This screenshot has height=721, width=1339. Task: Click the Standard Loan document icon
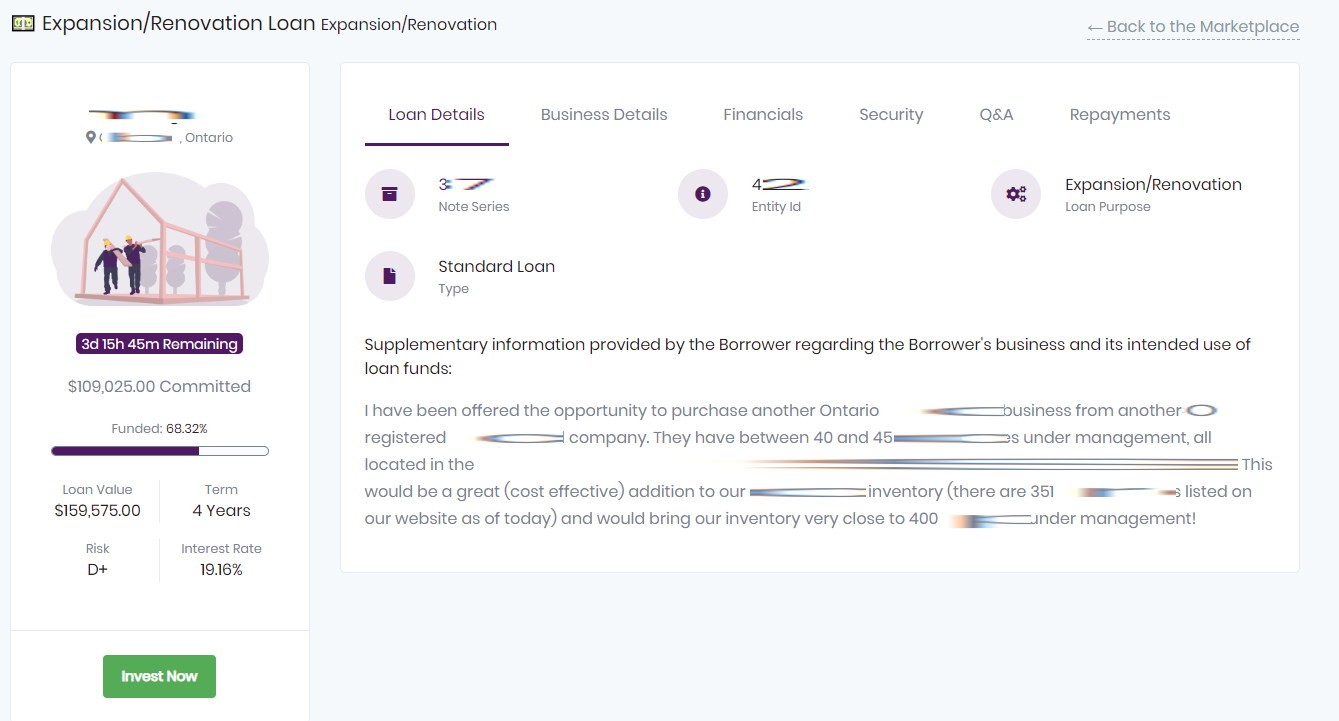(390, 276)
